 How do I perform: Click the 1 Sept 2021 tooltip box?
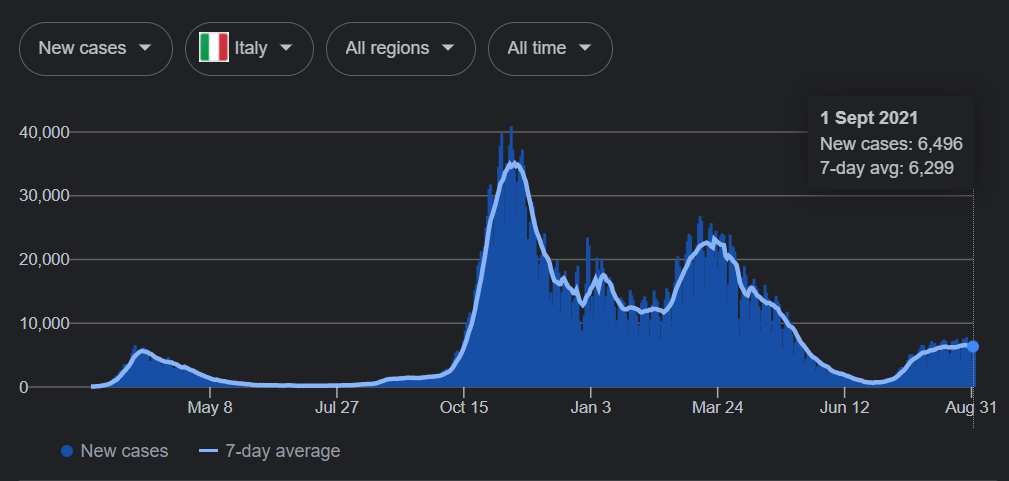pos(890,143)
